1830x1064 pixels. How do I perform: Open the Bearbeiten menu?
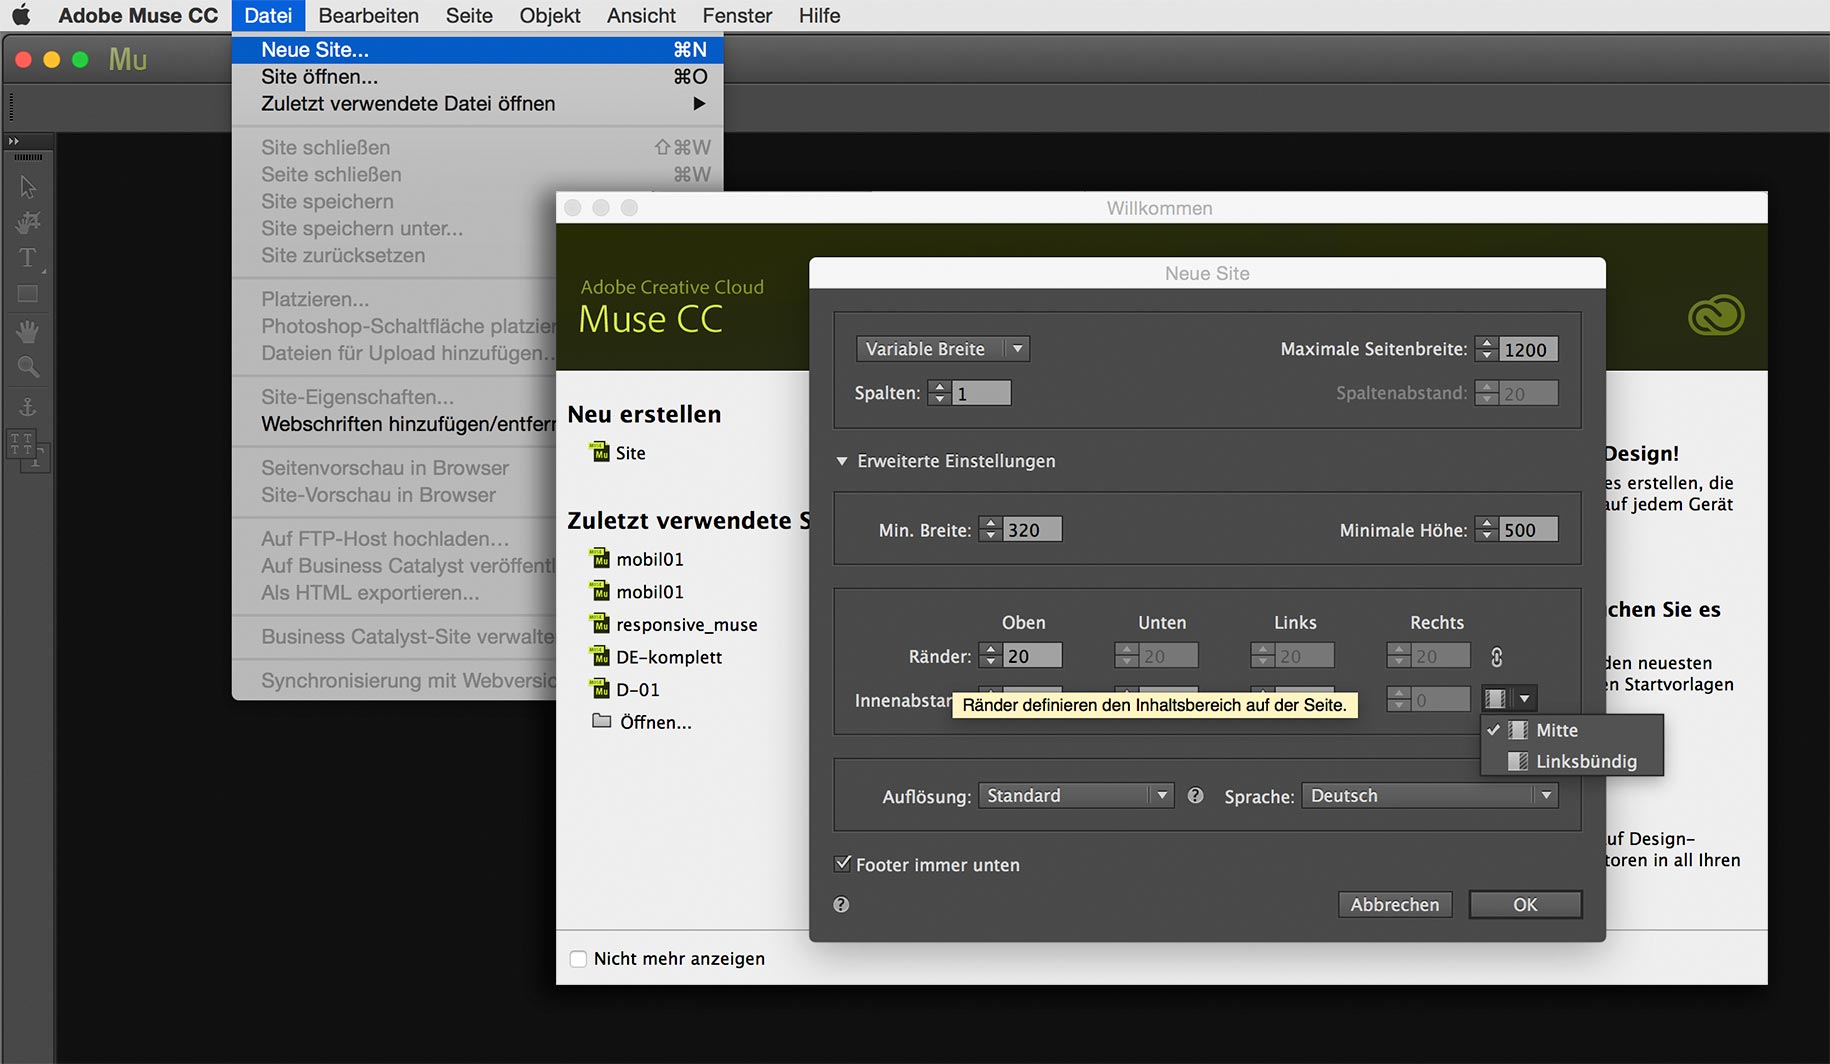(368, 16)
